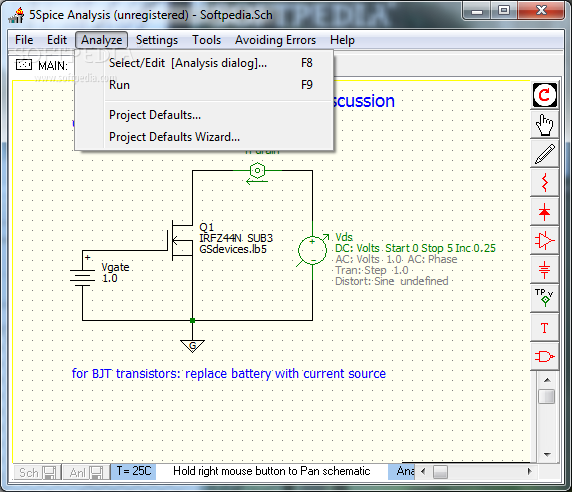Image resolution: width=572 pixels, height=492 pixels.
Task: Choose the resistor component tool
Action: click(x=545, y=182)
